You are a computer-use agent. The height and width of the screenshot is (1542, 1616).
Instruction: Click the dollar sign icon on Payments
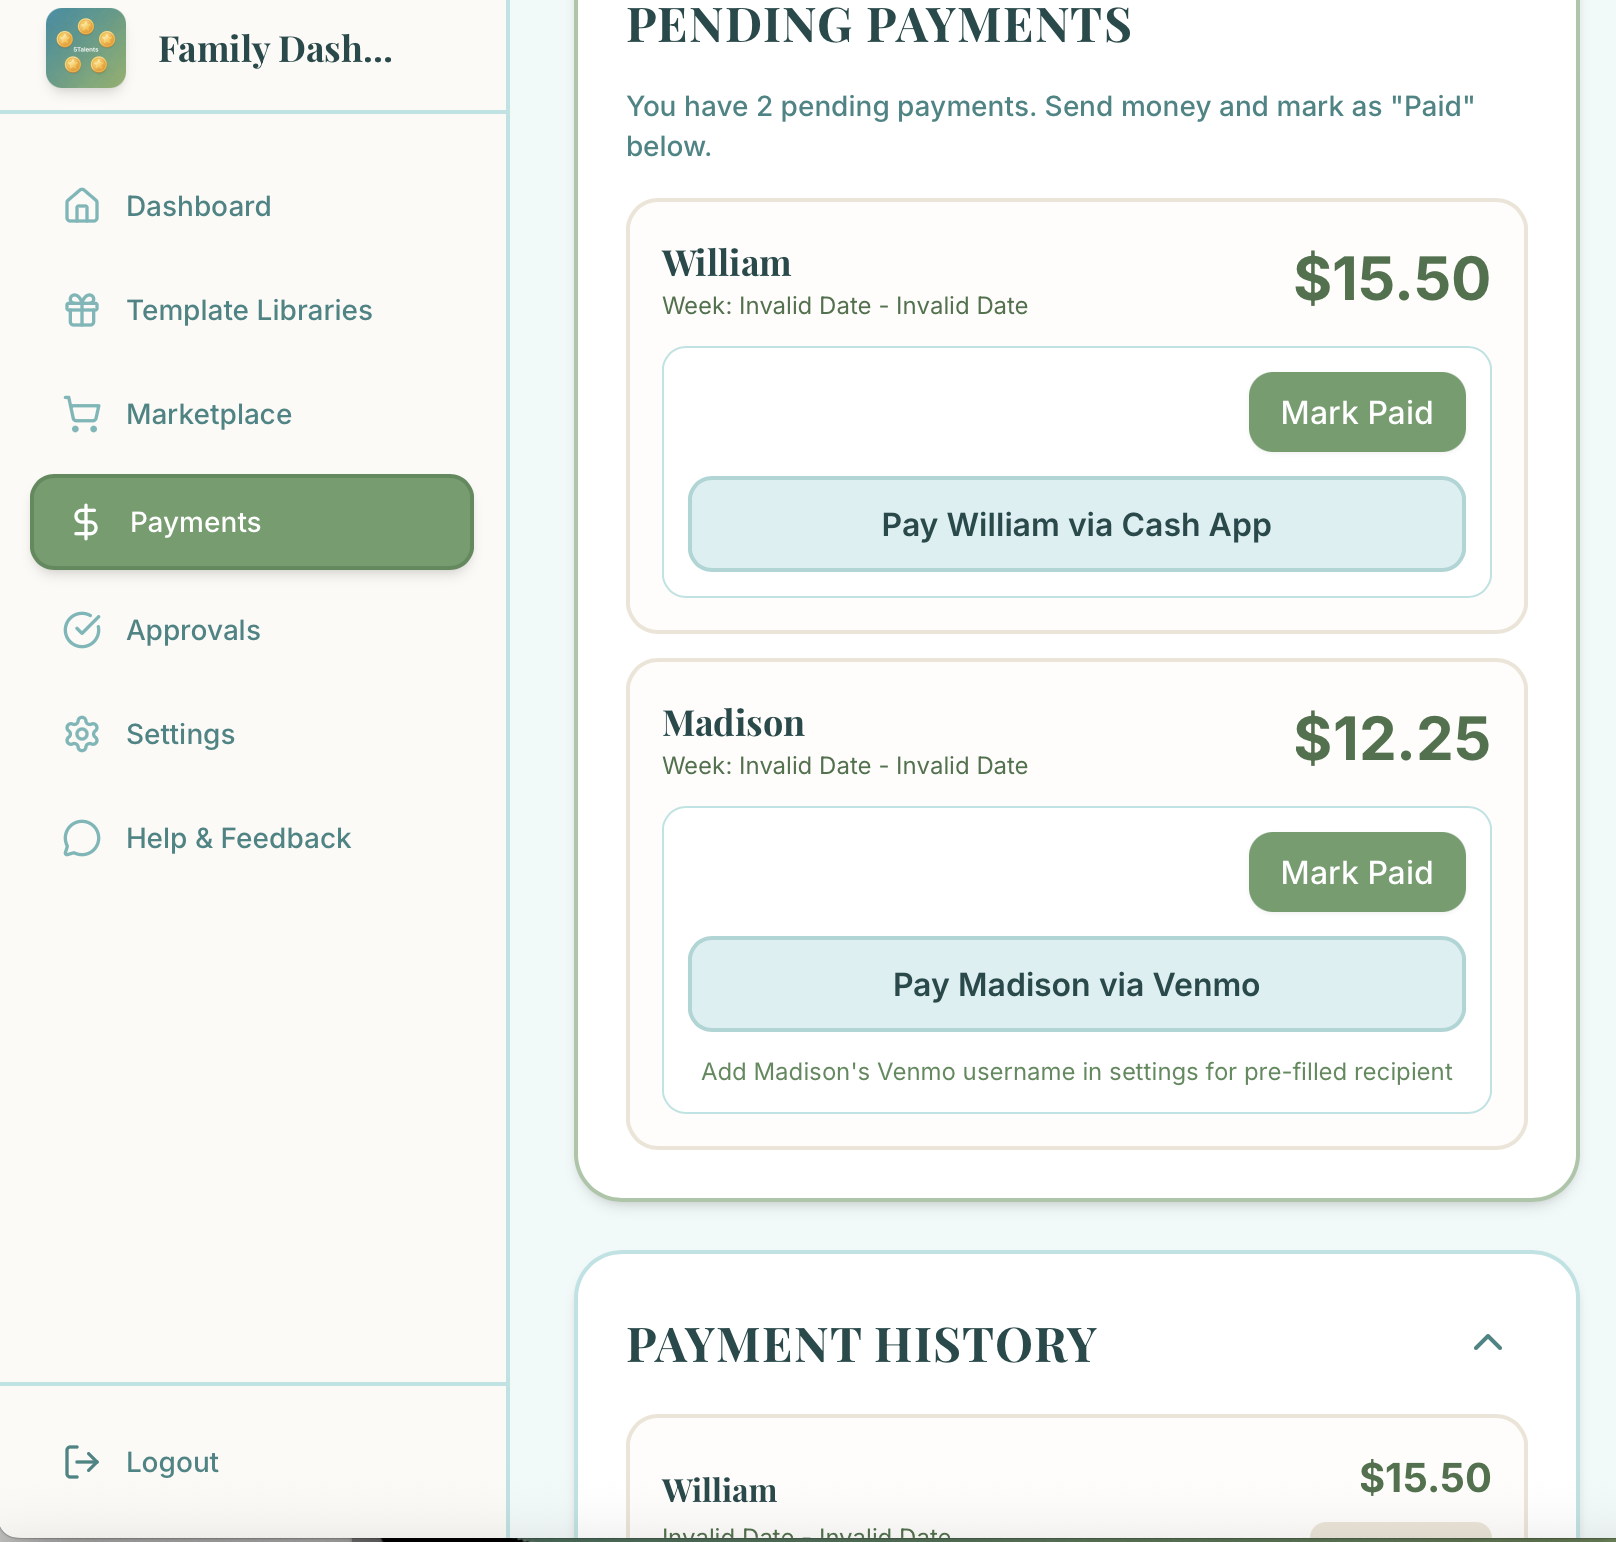86,522
